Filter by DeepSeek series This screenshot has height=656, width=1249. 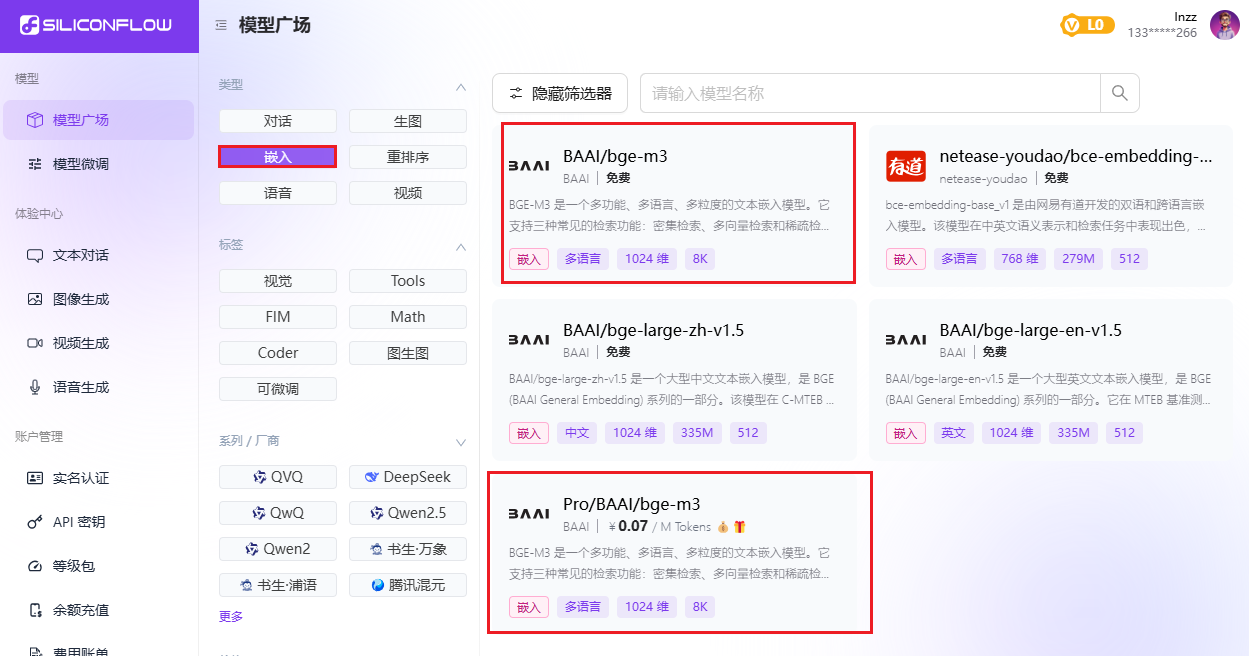point(408,477)
